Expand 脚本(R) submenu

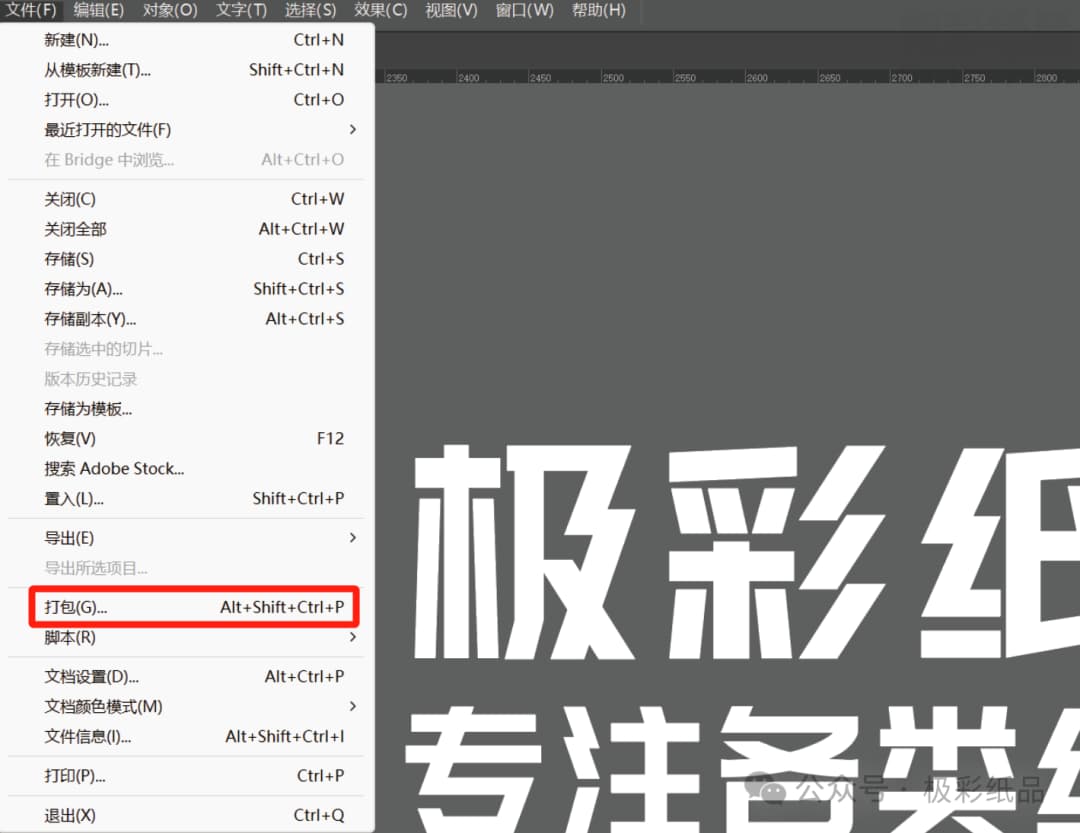pyautogui.click(x=187, y=637)
